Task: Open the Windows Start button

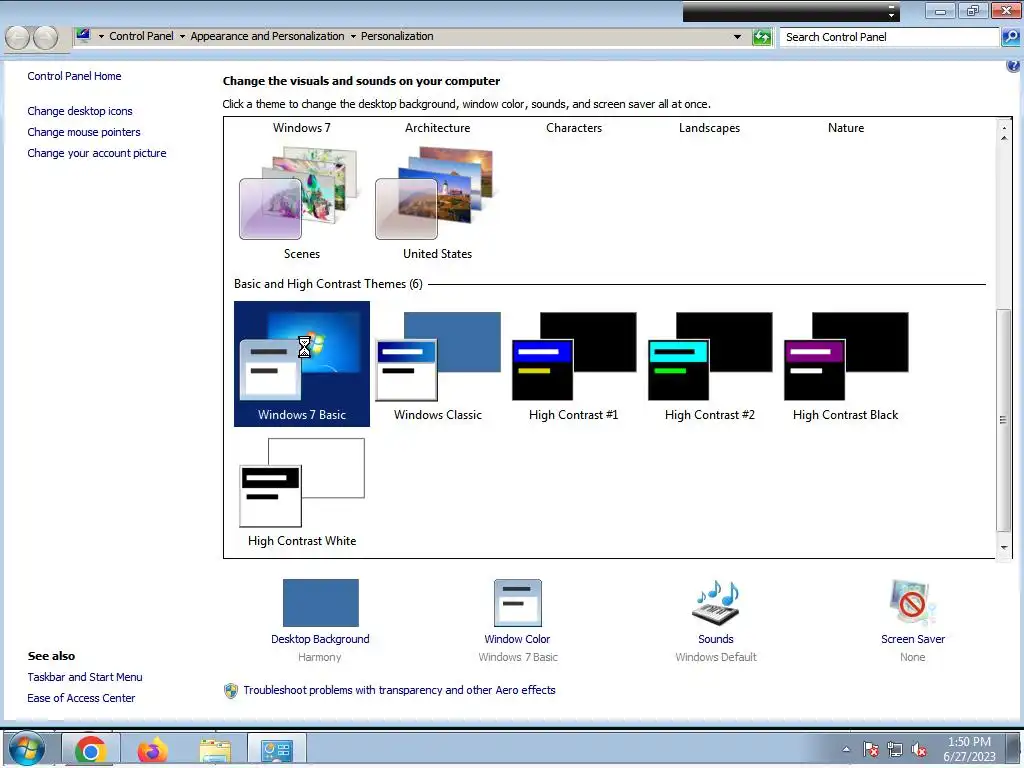Action: point(27,748)
